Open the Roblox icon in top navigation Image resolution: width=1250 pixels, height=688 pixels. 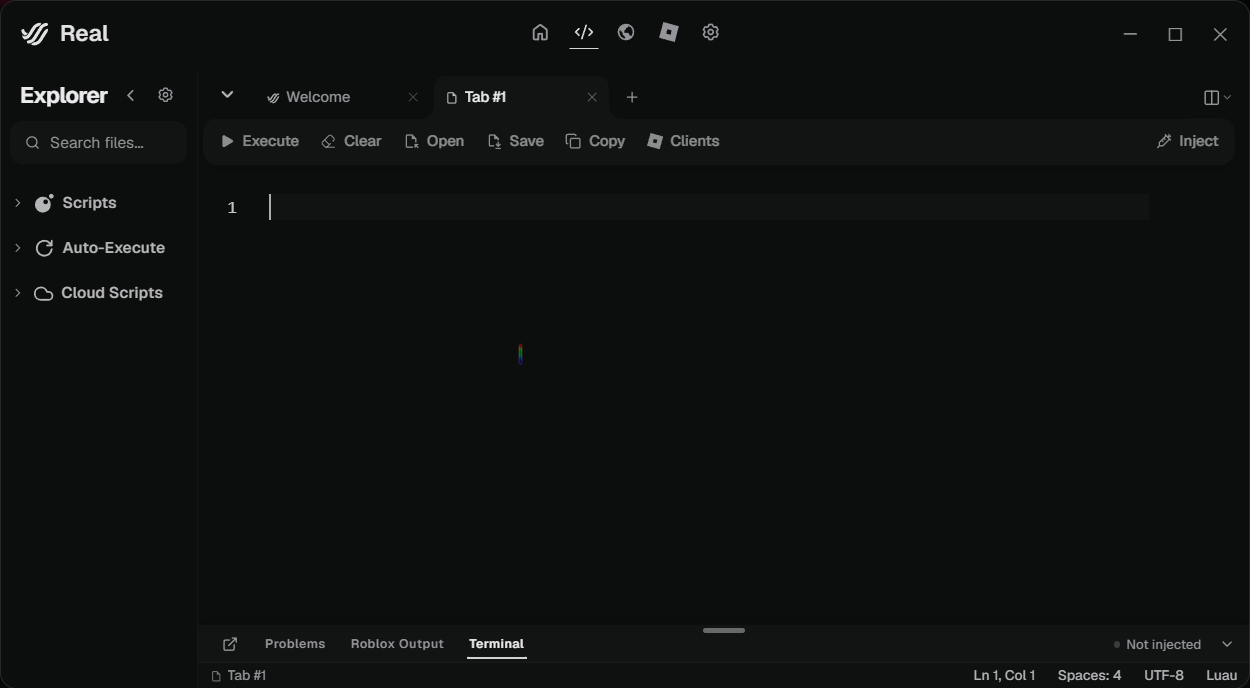pyautogui.click(x=669, y=32)
